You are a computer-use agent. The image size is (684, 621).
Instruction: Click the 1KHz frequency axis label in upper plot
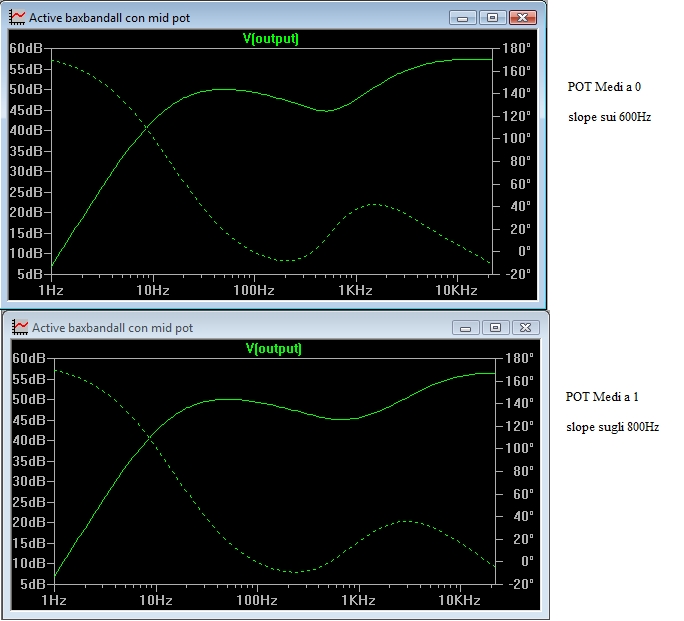point(355,290)
